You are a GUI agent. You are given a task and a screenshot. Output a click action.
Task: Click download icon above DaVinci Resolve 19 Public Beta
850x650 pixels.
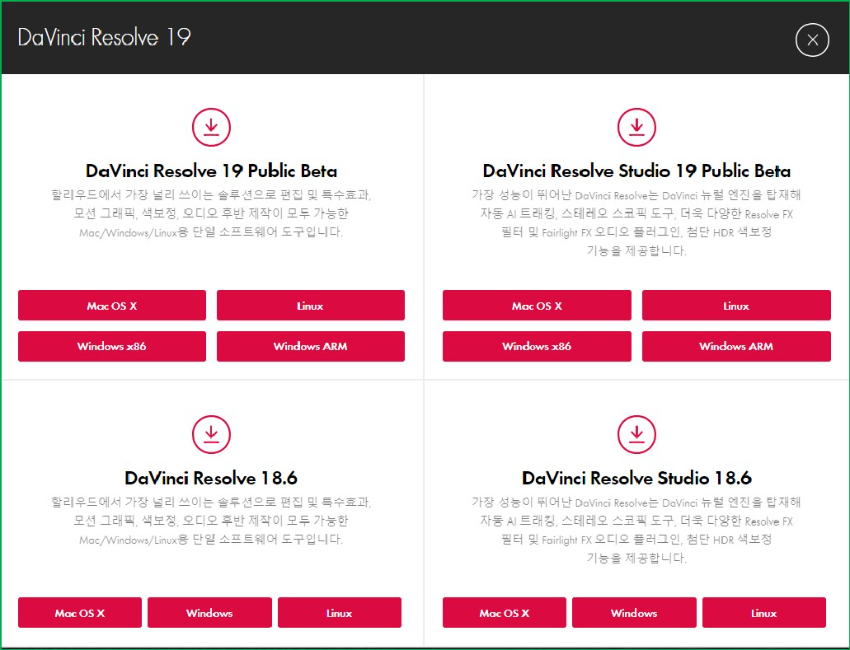[x=211, y=127]
